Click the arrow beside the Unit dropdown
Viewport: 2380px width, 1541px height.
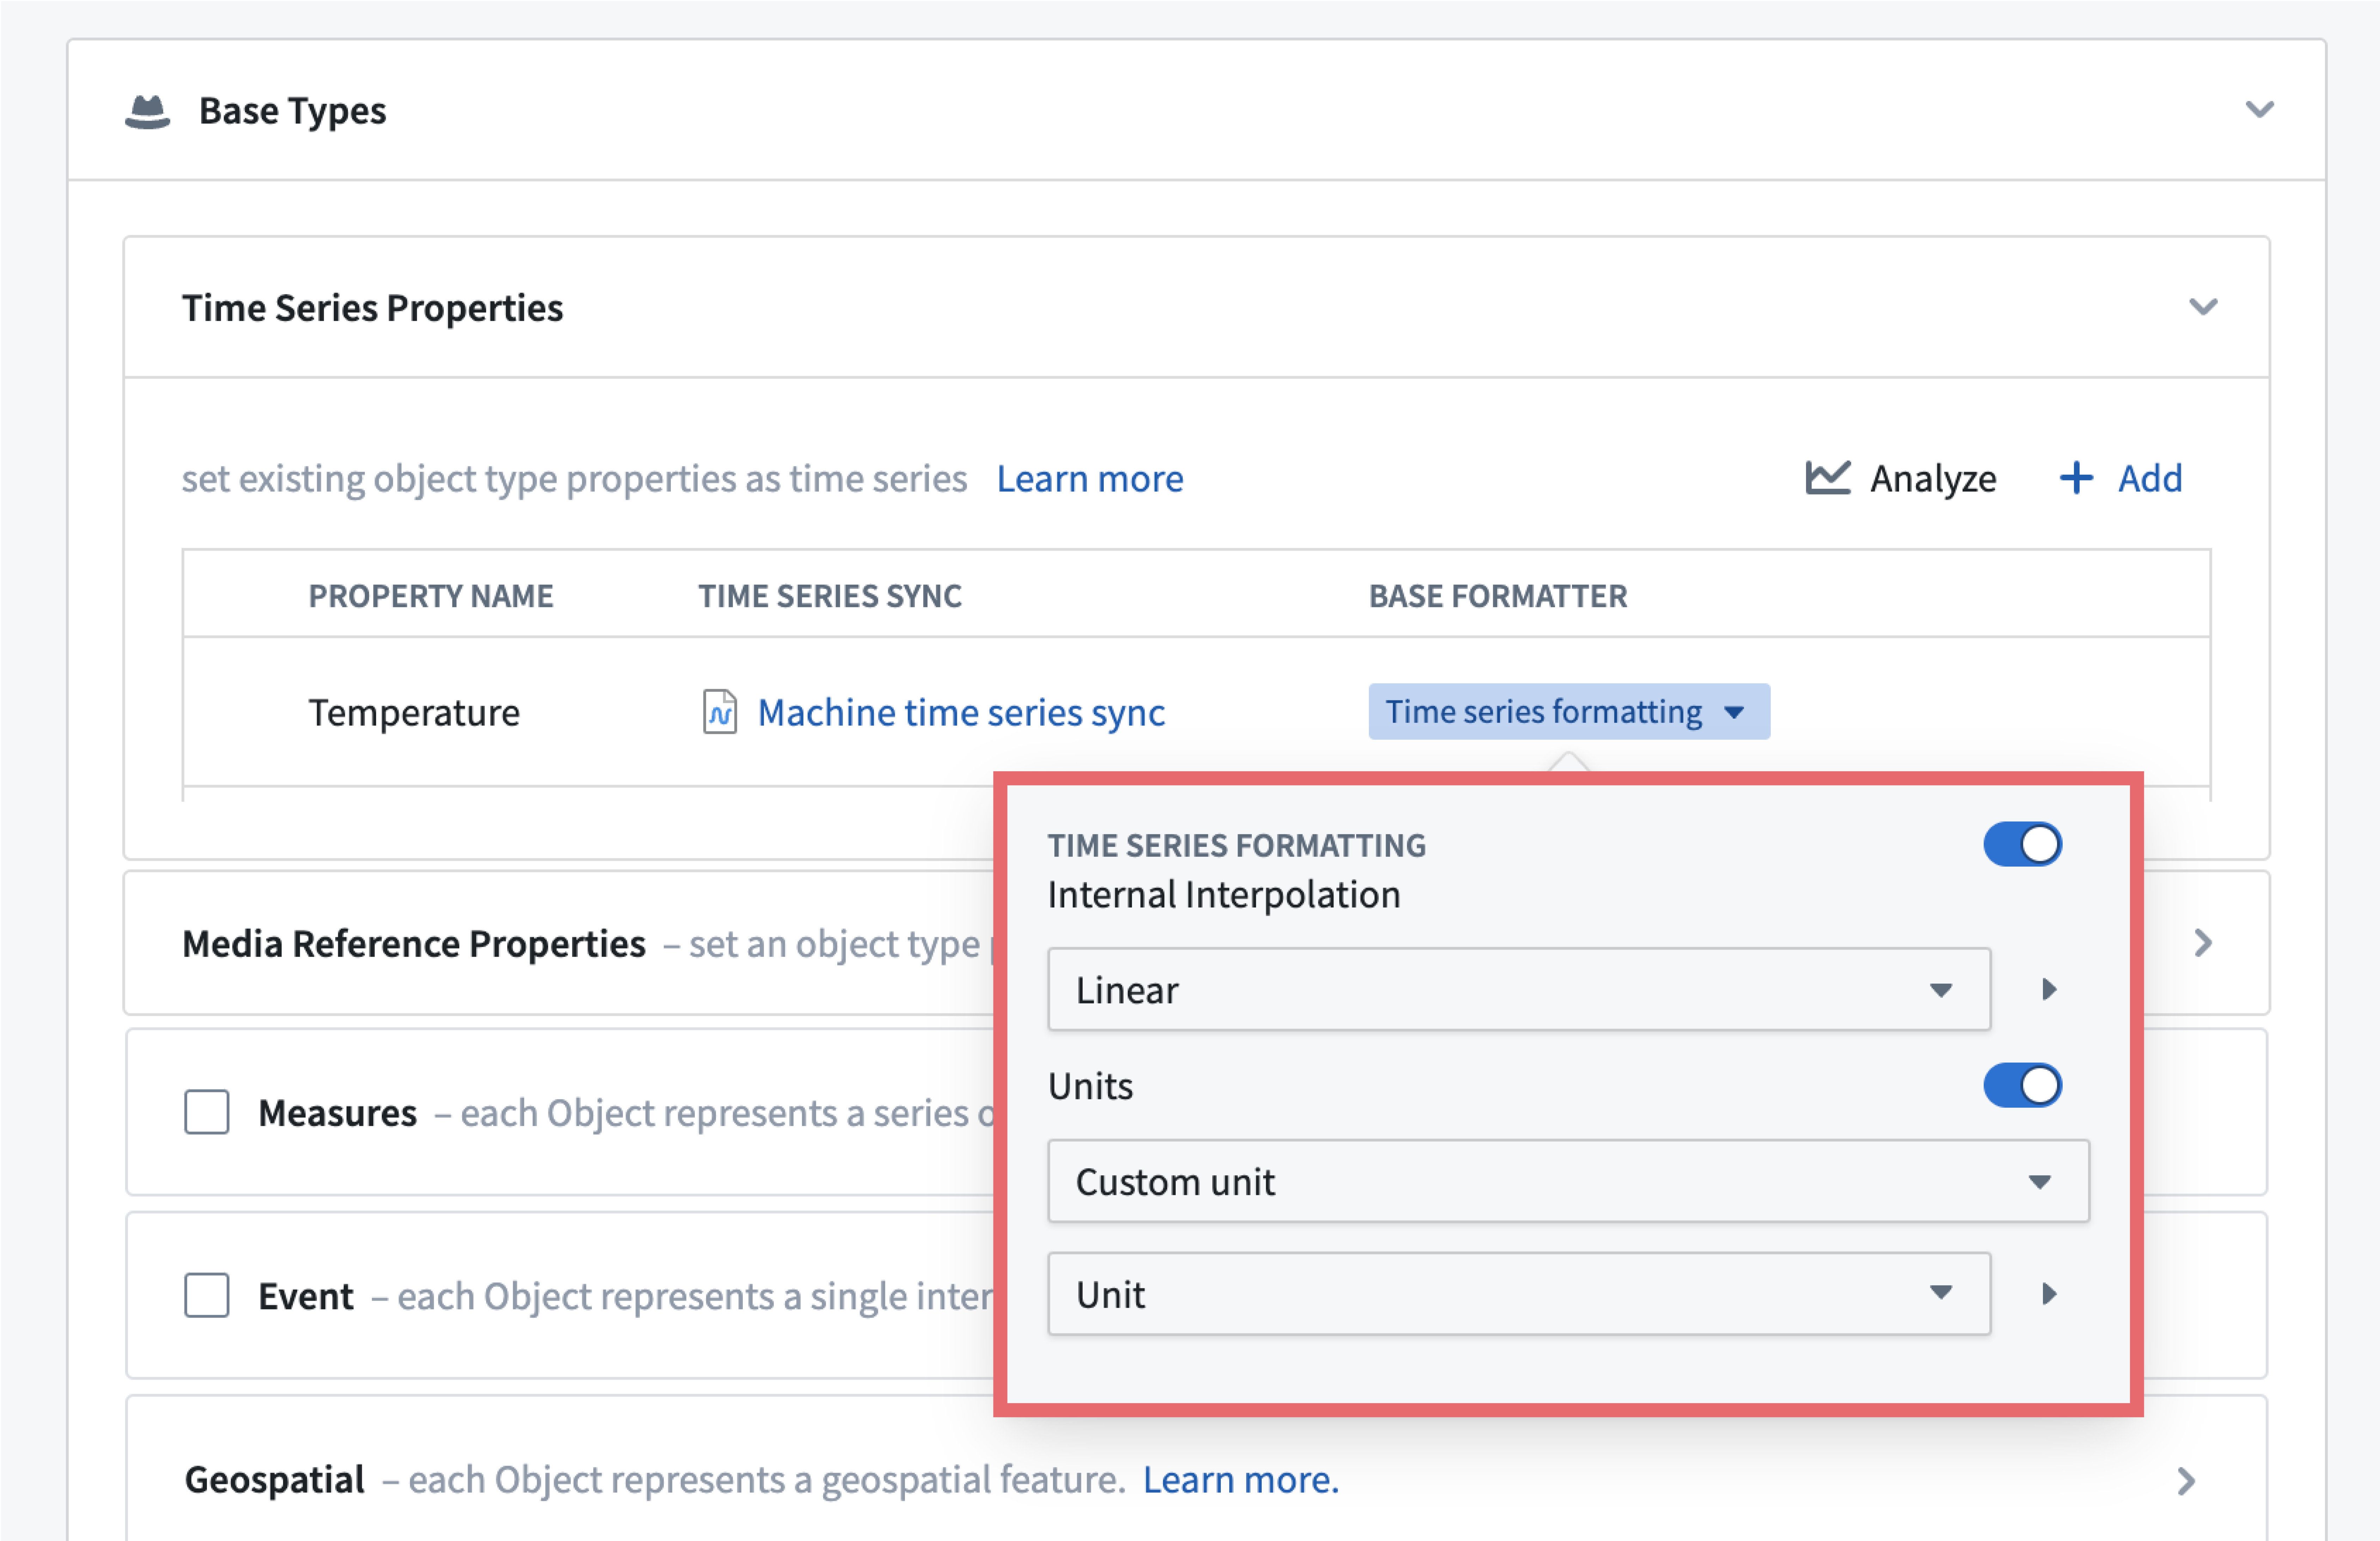click(2049, 1294)
